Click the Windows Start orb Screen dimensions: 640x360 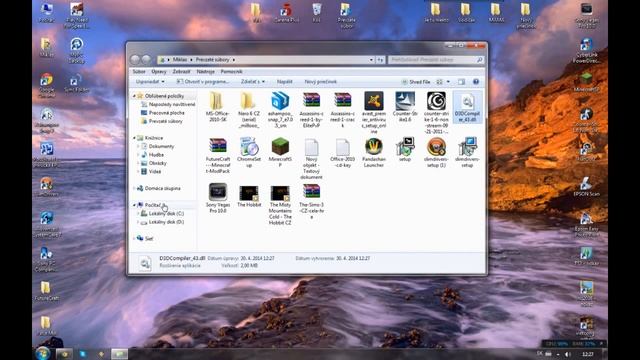click(42, 353)
